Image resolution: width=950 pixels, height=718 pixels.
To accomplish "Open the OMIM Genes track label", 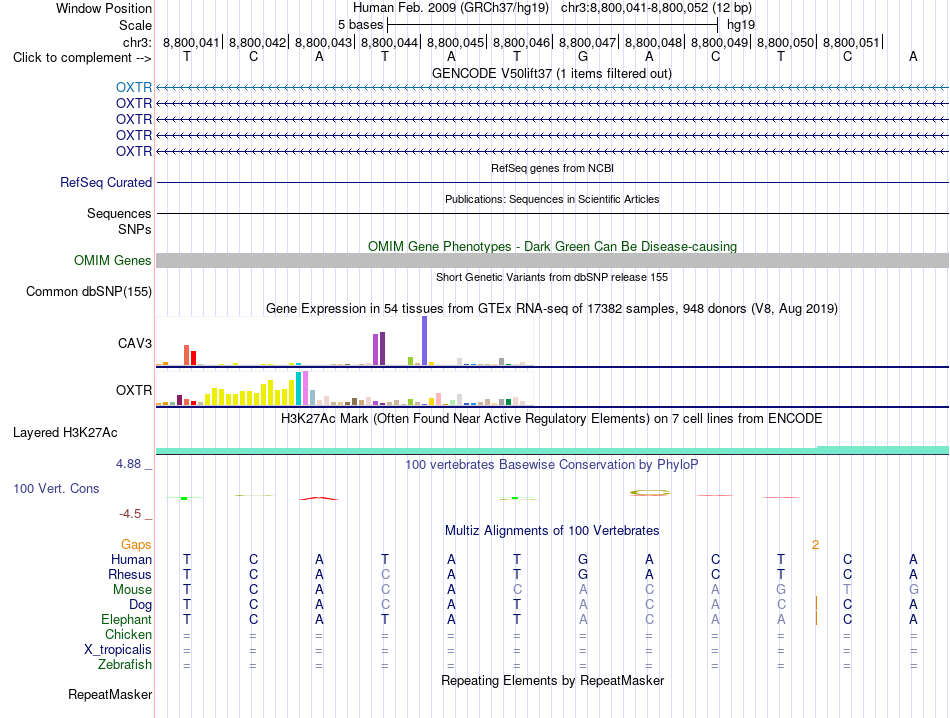I will pyautogui.click(x=113, y=261).
